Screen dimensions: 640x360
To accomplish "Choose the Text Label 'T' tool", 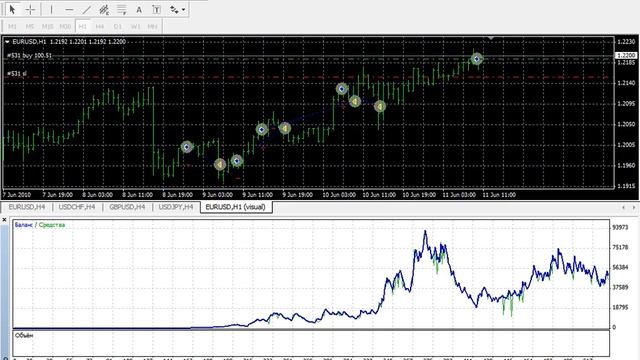I will tap(156, 9).
